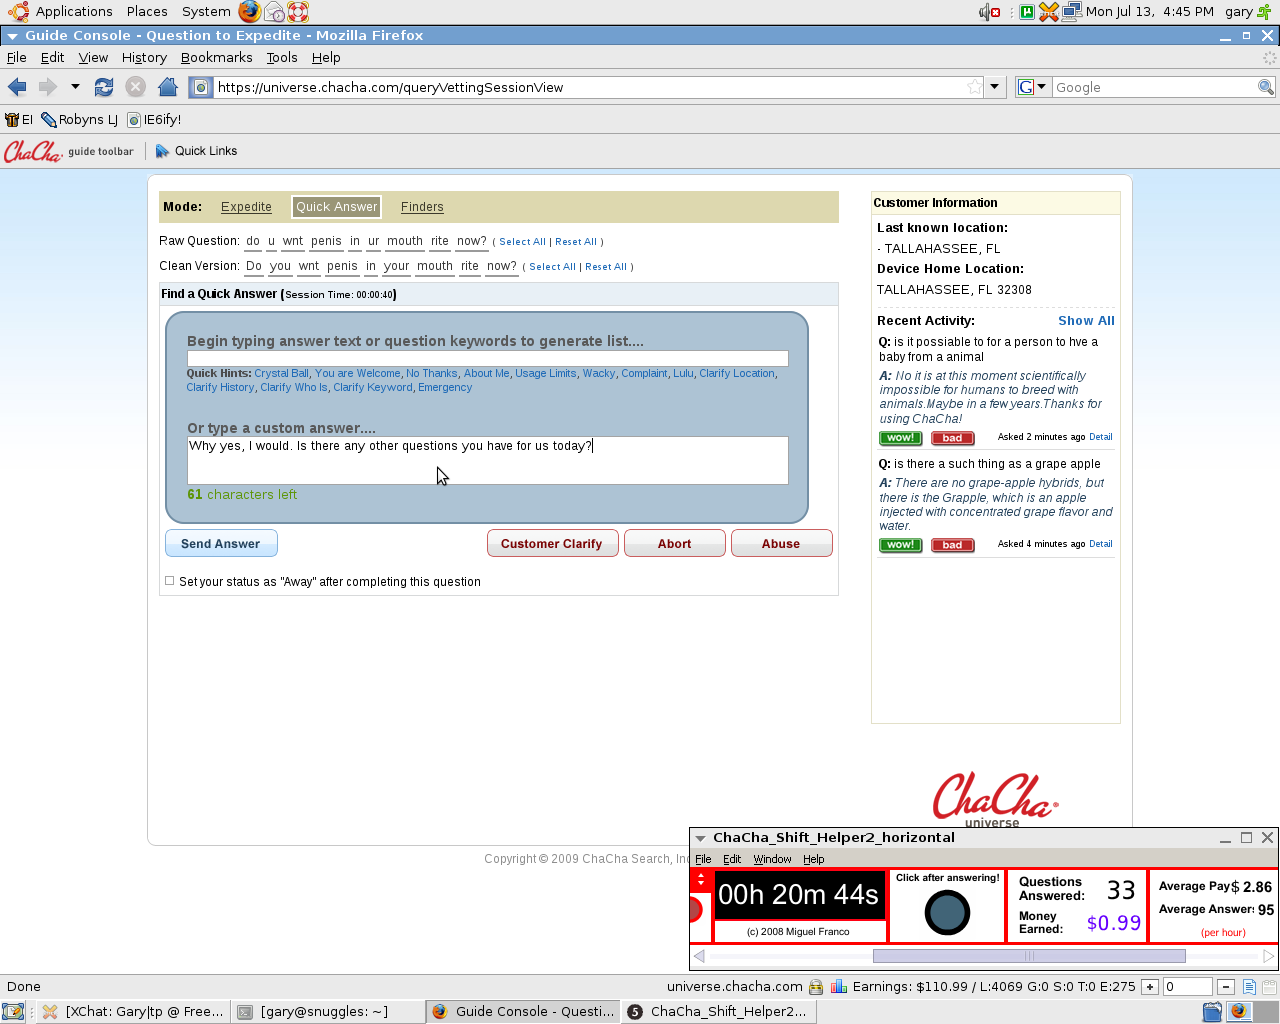The image size is (1280, 1024).
Task: Open the Firefox History menu
Action: click(x=144, y=58)
